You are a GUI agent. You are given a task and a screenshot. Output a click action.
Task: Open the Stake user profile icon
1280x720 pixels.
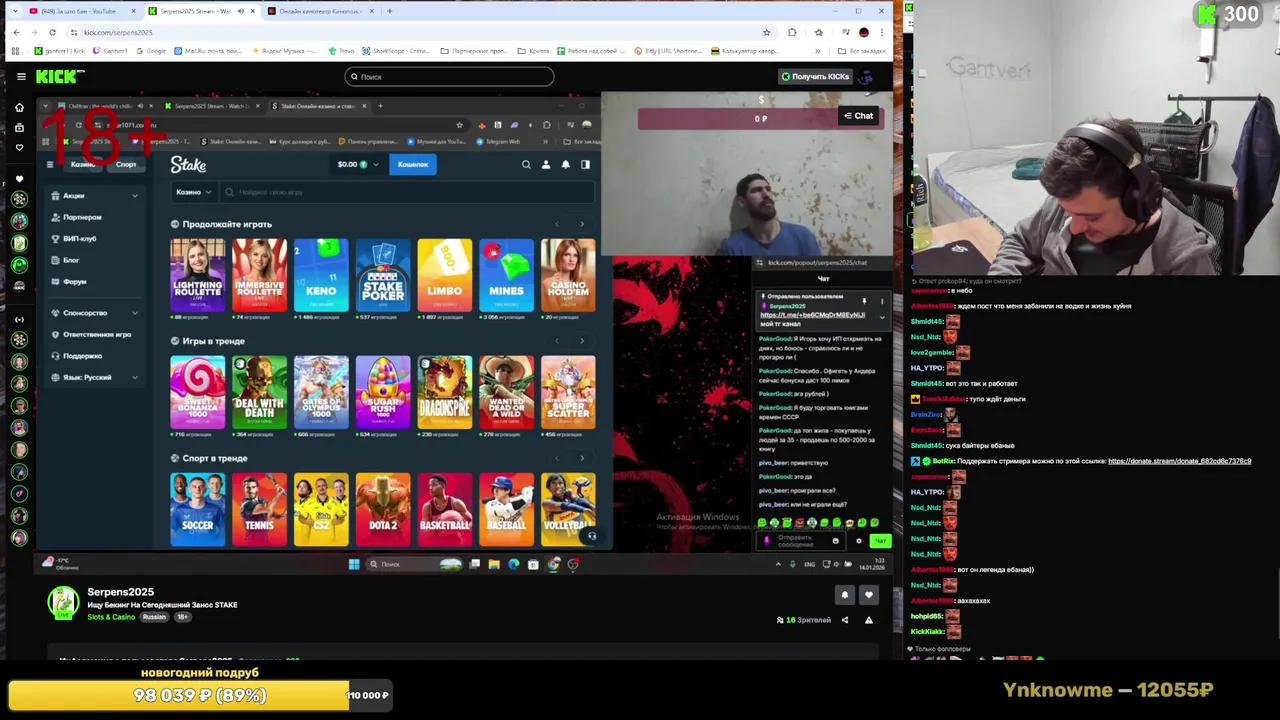546,165
